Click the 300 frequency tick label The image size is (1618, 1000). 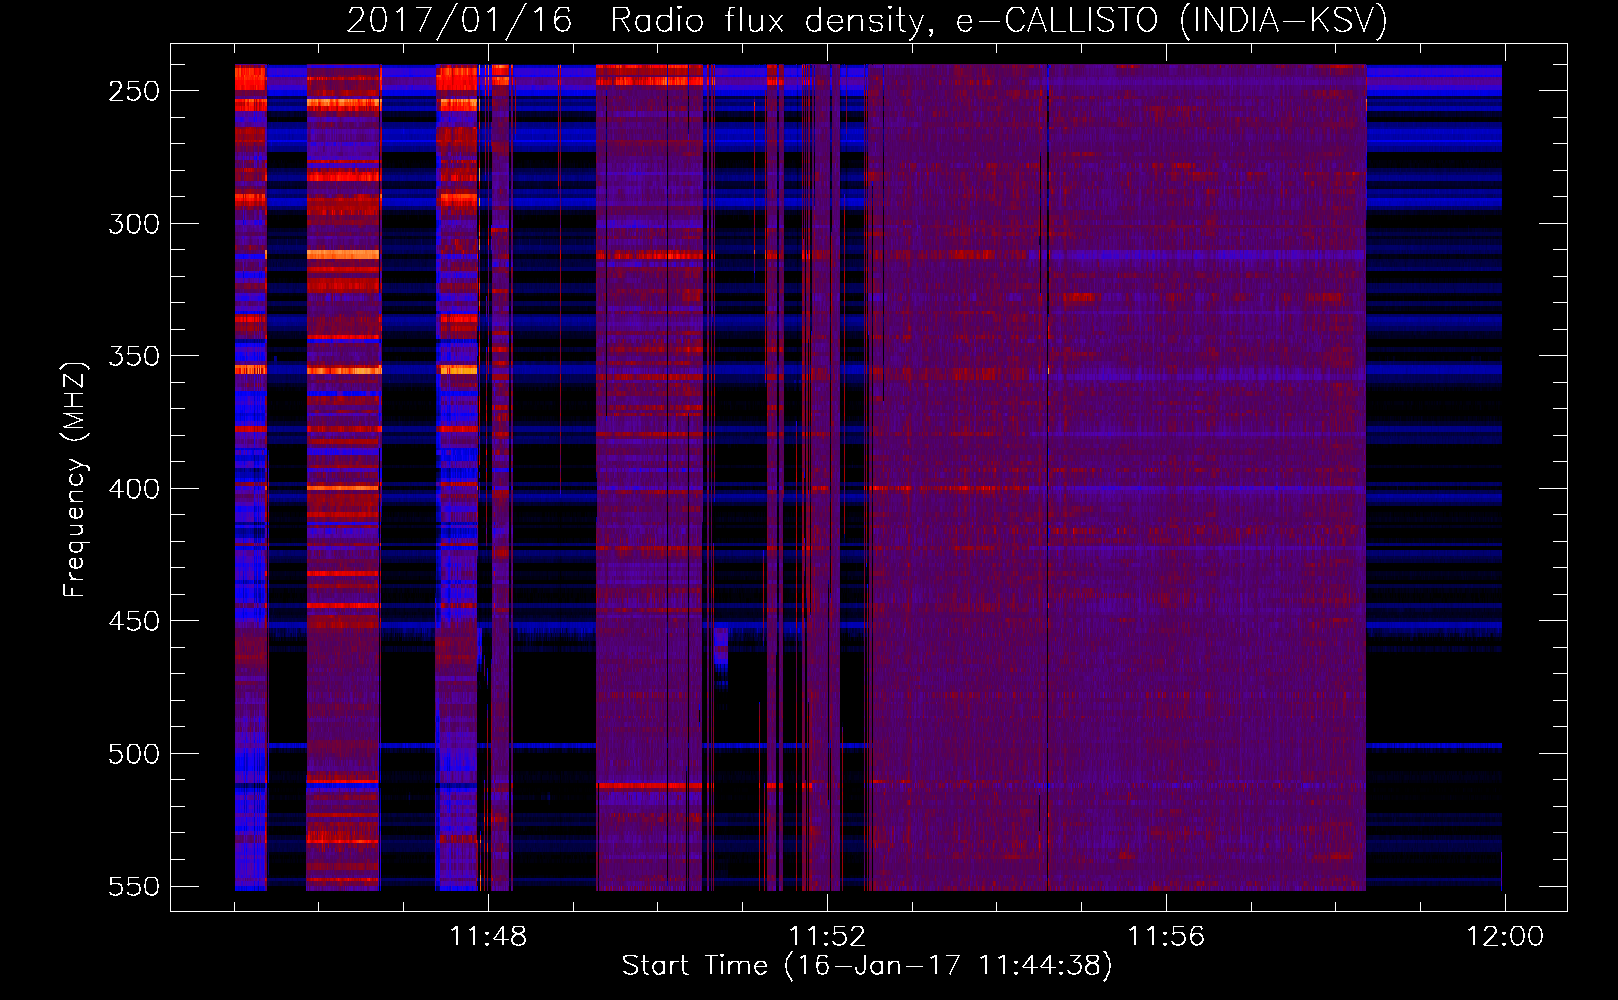(134, 224)
